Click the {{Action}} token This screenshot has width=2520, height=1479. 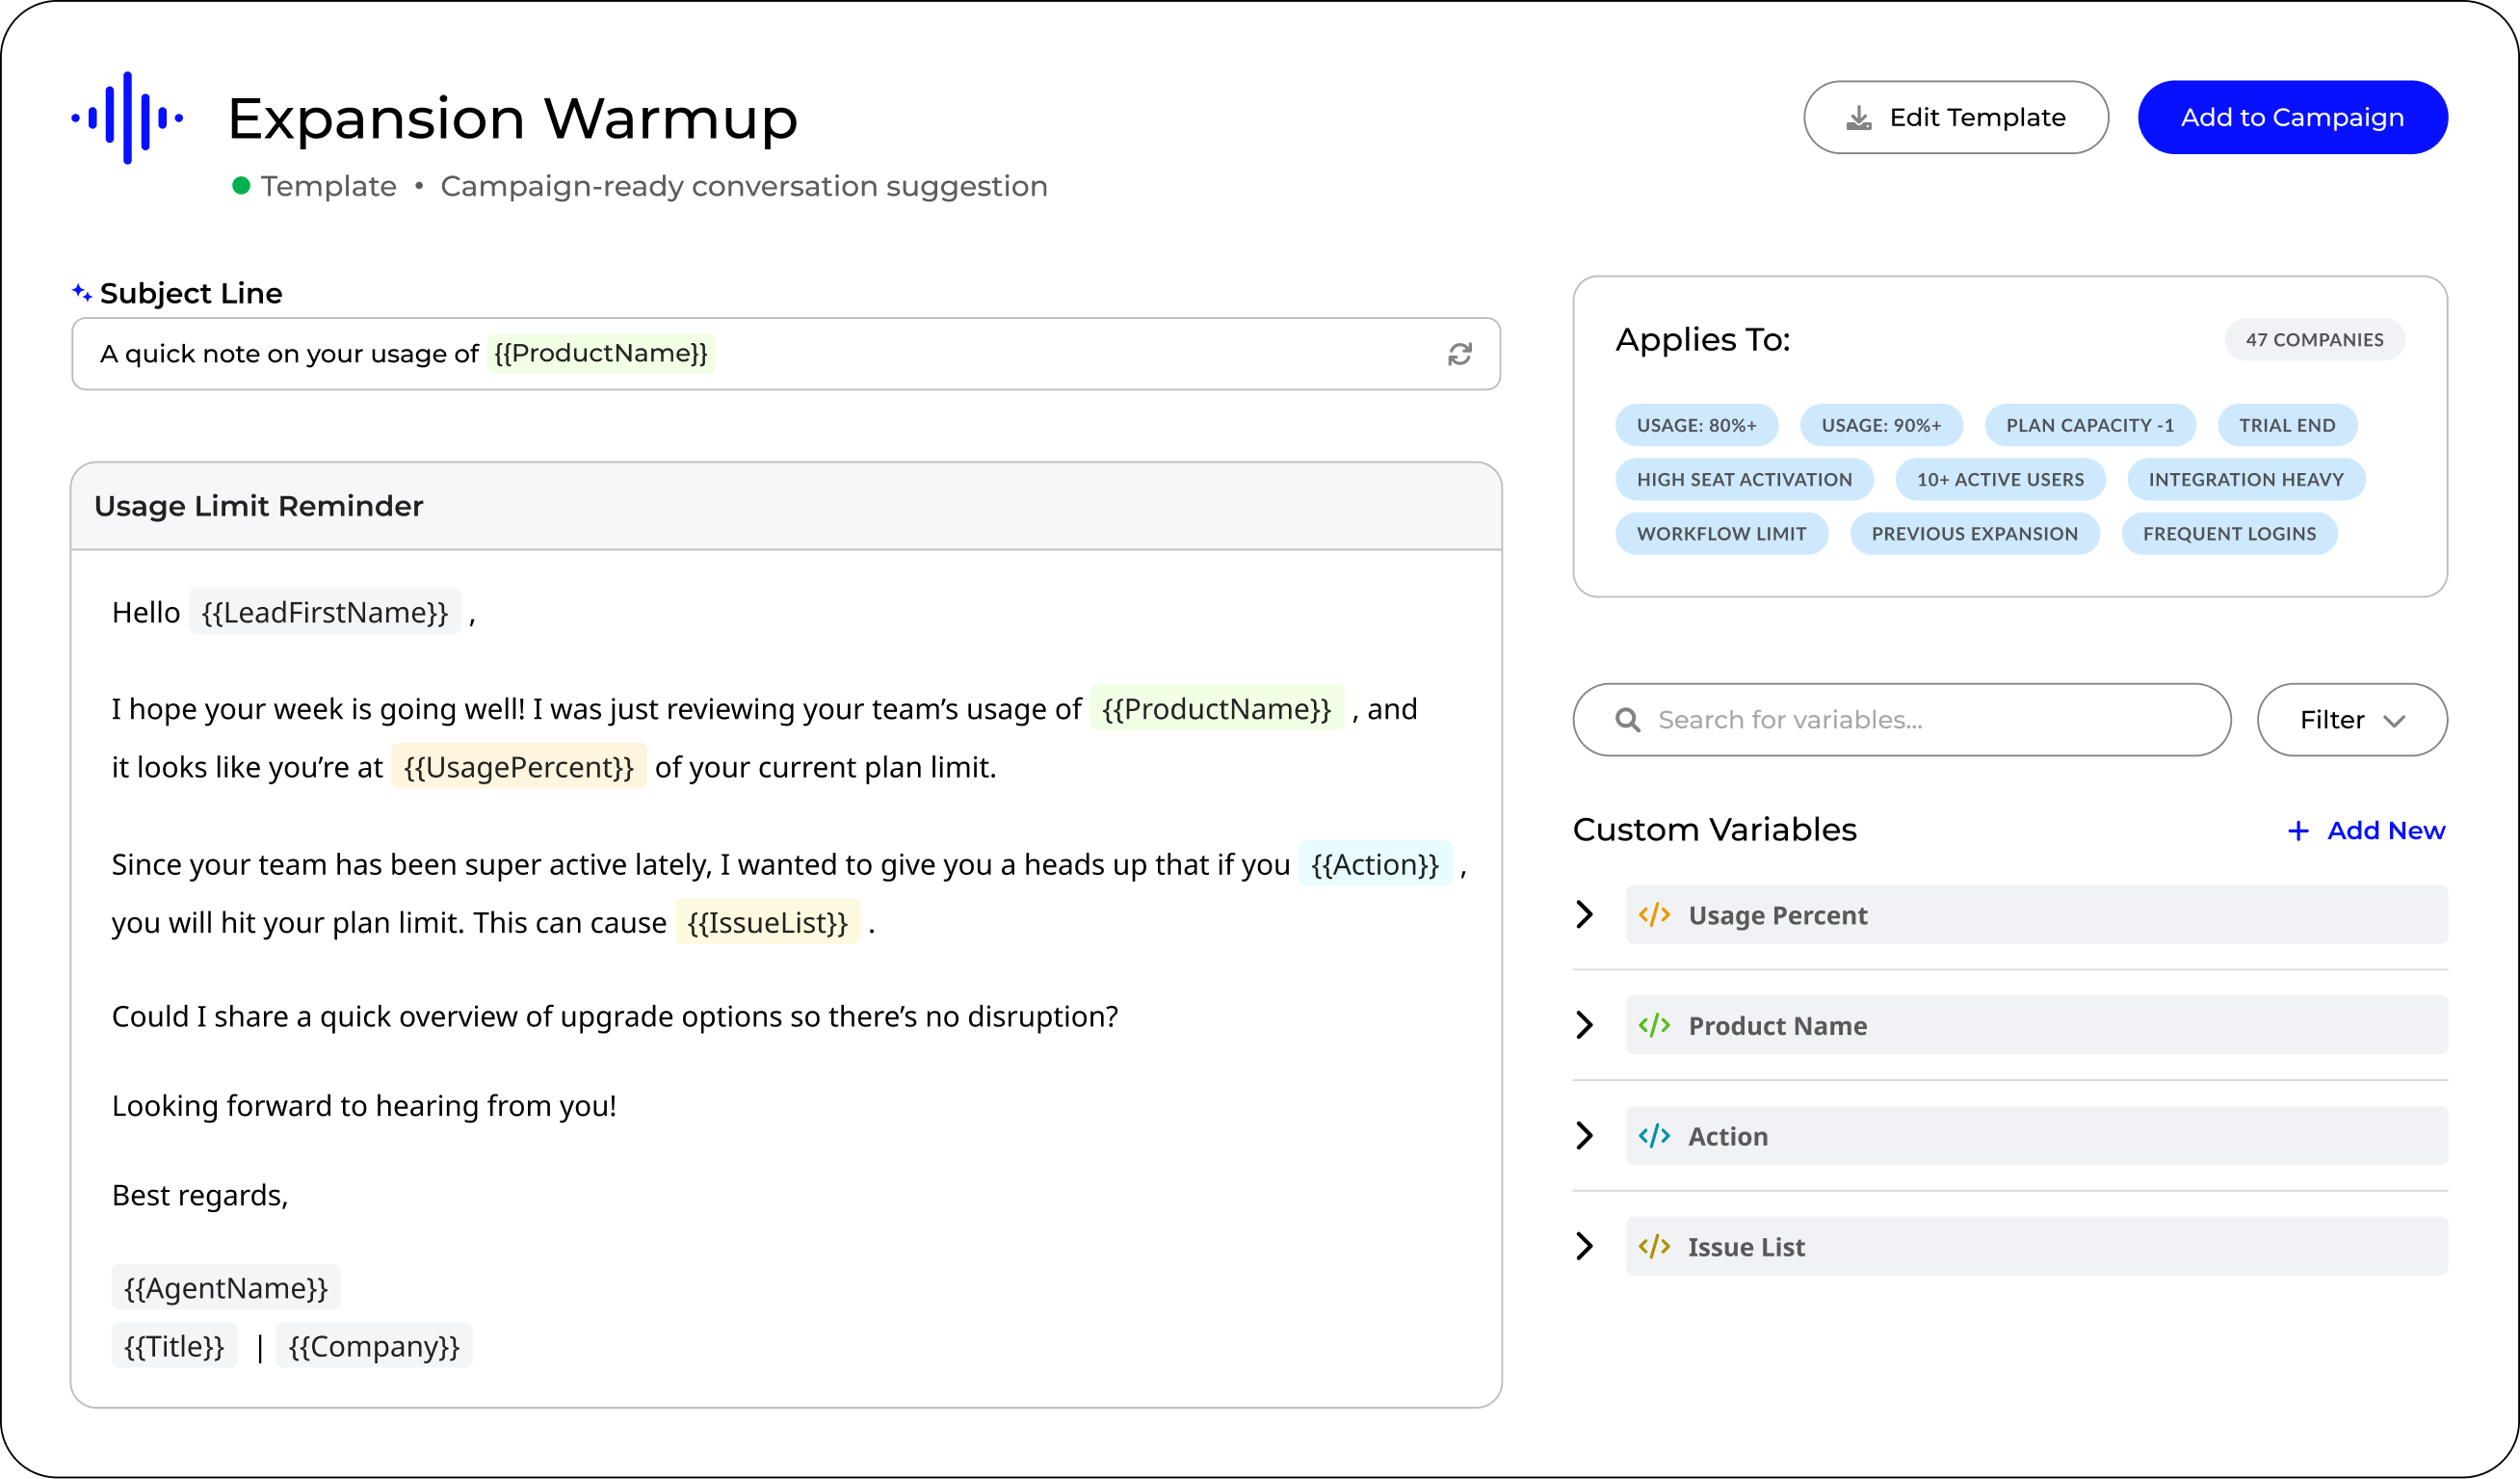pyautogui.click(x=1375, y=864)
